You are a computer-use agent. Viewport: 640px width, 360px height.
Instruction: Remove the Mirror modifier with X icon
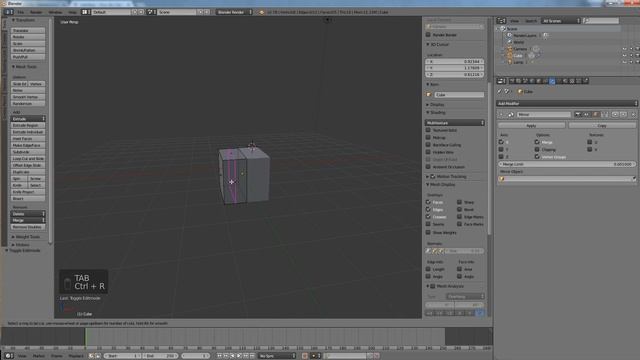[633, 115]
